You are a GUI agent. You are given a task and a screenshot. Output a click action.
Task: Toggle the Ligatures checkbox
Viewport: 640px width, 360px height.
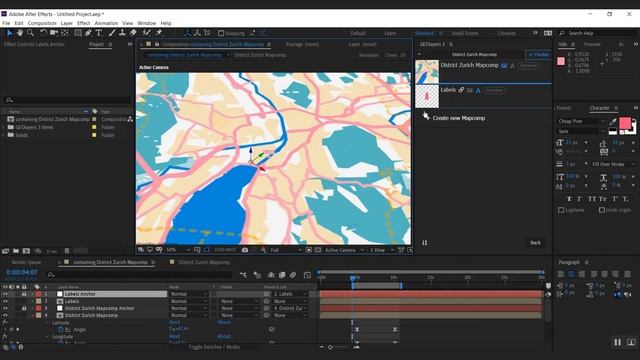pyautogui.click(x=561, y=210)
